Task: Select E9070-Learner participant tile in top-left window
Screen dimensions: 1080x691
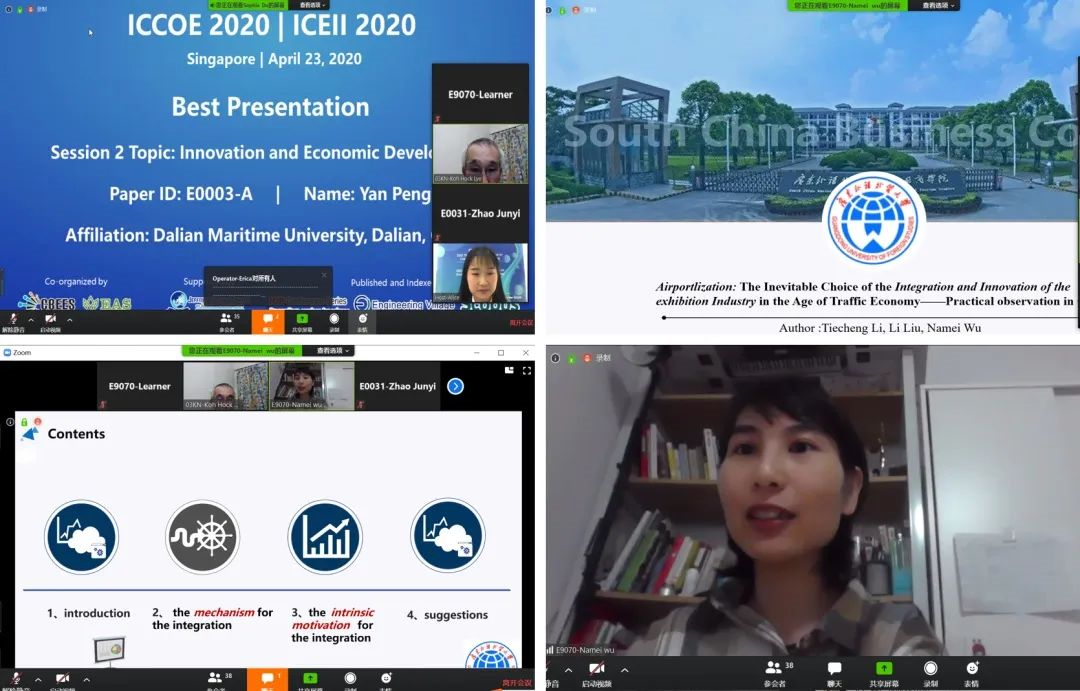Action: pyautogui.click(x=480, y=94)
